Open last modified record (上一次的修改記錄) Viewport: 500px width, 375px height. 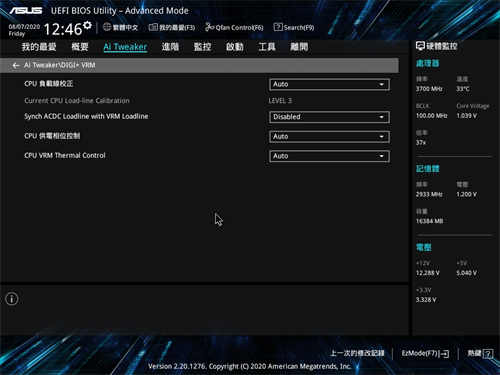[x=357, y=353]
